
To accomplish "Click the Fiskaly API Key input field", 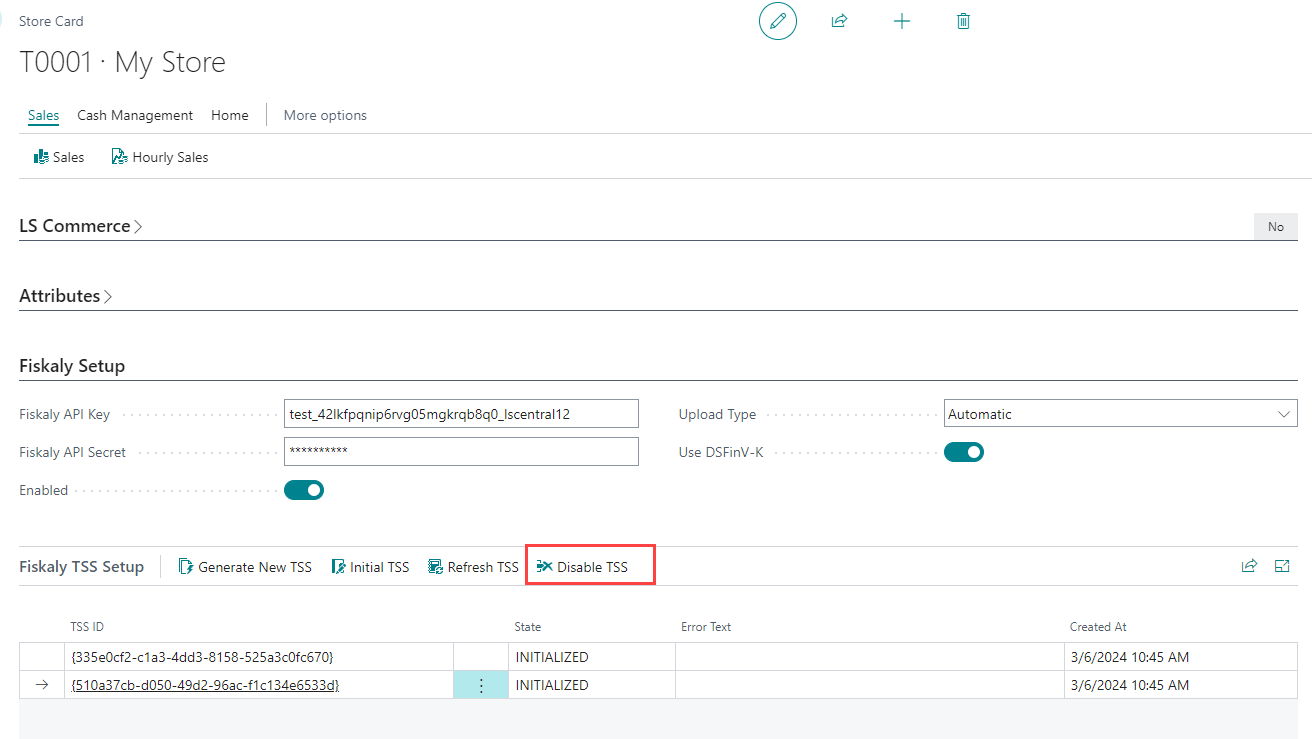I will tap(461, 414).
